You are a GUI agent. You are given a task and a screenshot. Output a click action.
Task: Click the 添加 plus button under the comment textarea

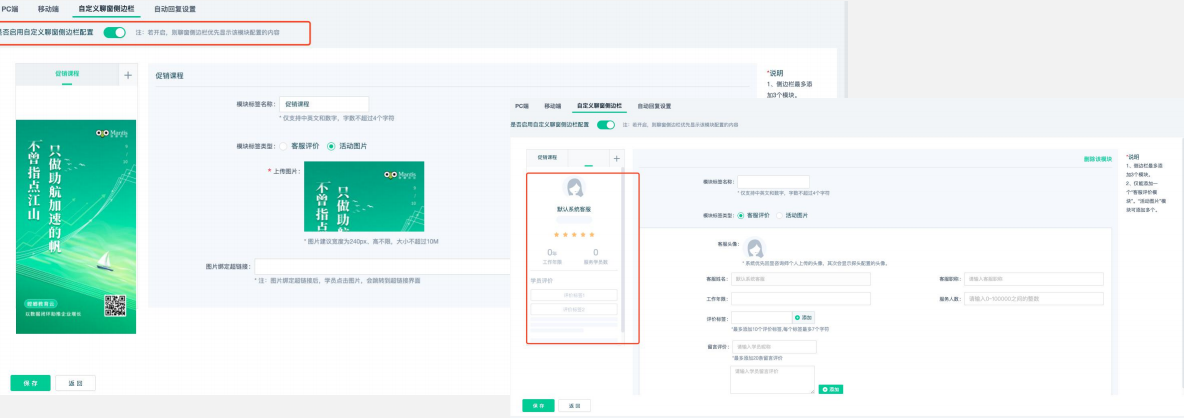click(x=831, y=388)
